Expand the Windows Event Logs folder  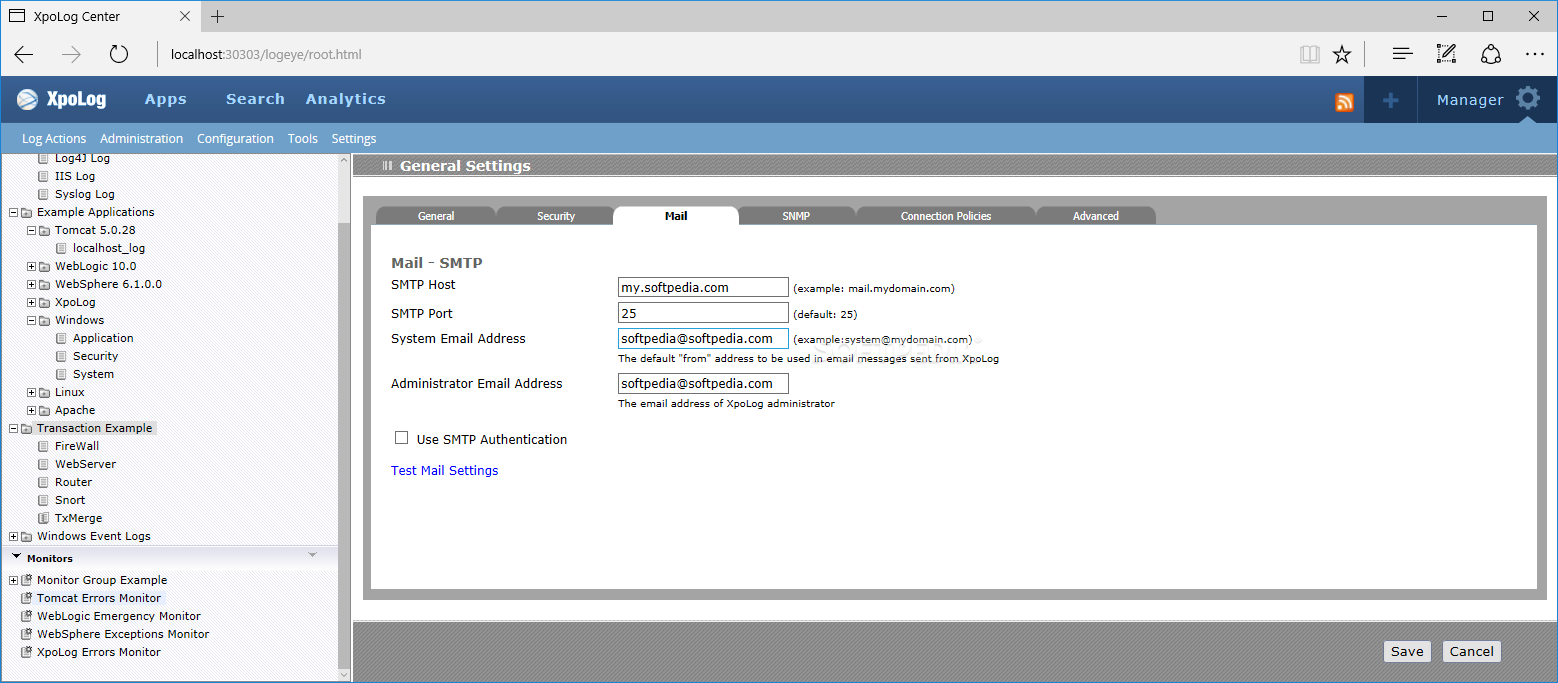[x=14, y=536]
